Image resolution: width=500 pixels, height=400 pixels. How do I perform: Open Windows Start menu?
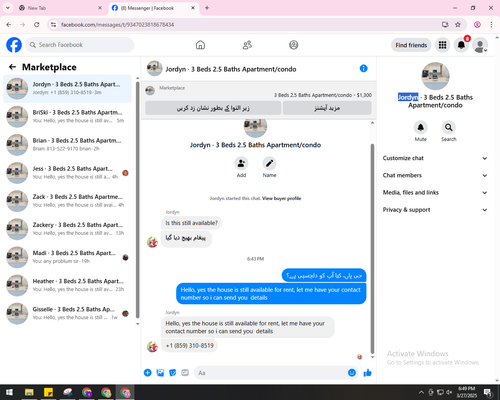pos(9,392)
